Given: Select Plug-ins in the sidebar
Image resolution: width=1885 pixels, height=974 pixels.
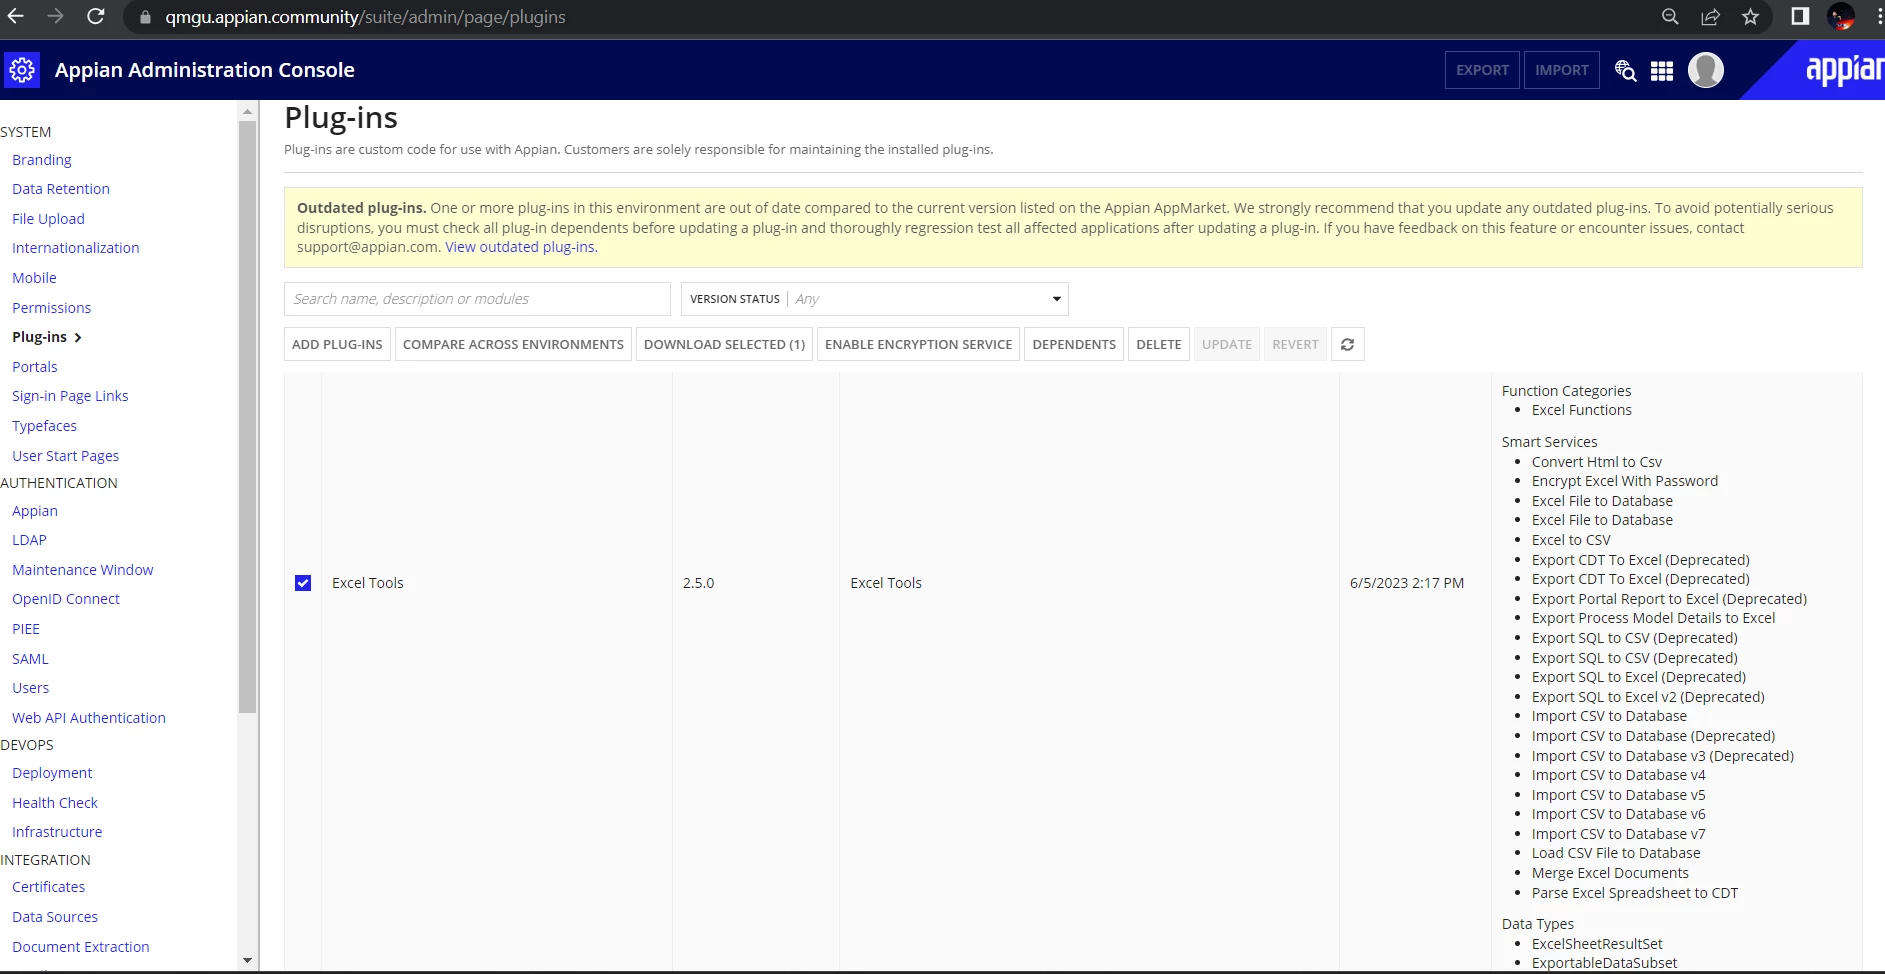Looking at the screenshot, I should point(40,337).
